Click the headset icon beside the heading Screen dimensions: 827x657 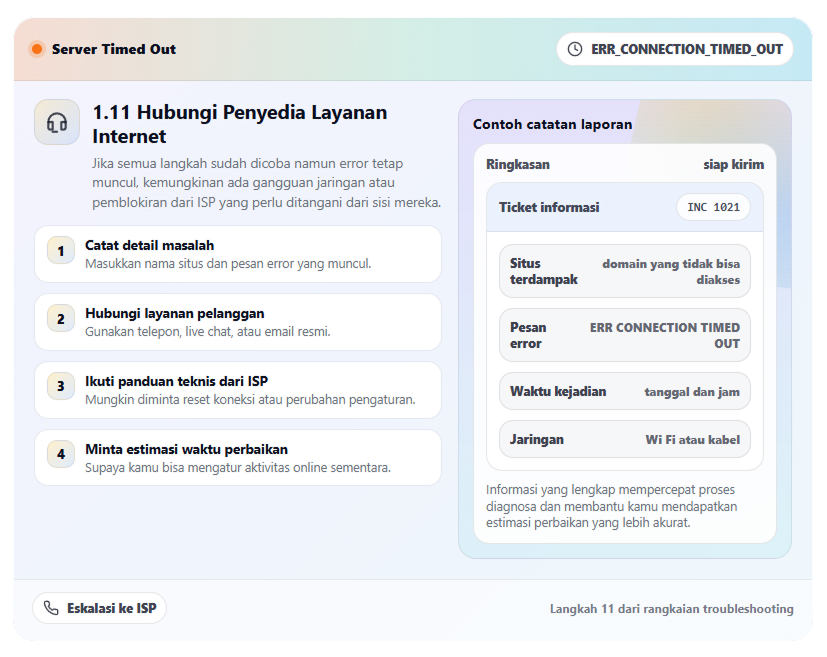pyautogui.click(x=57, y=122)
